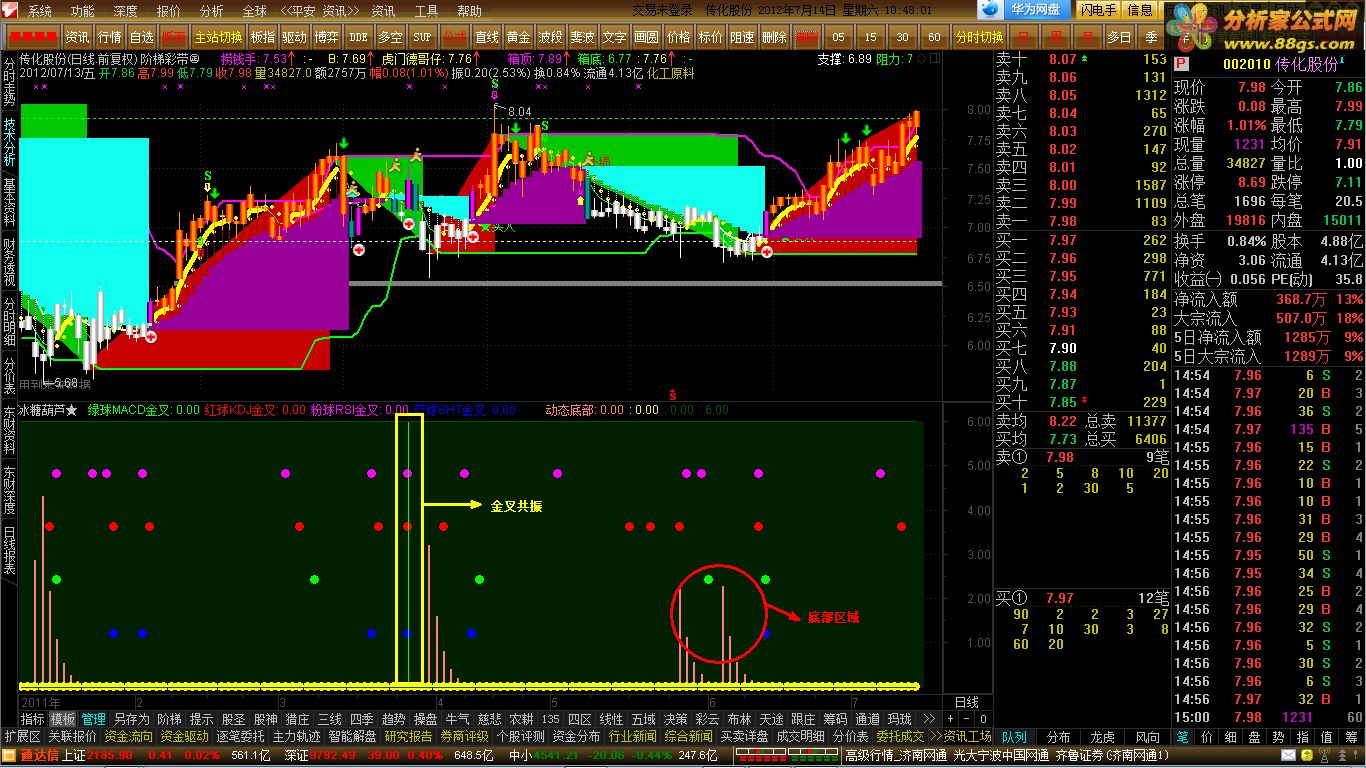Screen dimensions: 1366x768
Task: Click the 上证 index value in the status bar
Action: [x=111, y=755]
